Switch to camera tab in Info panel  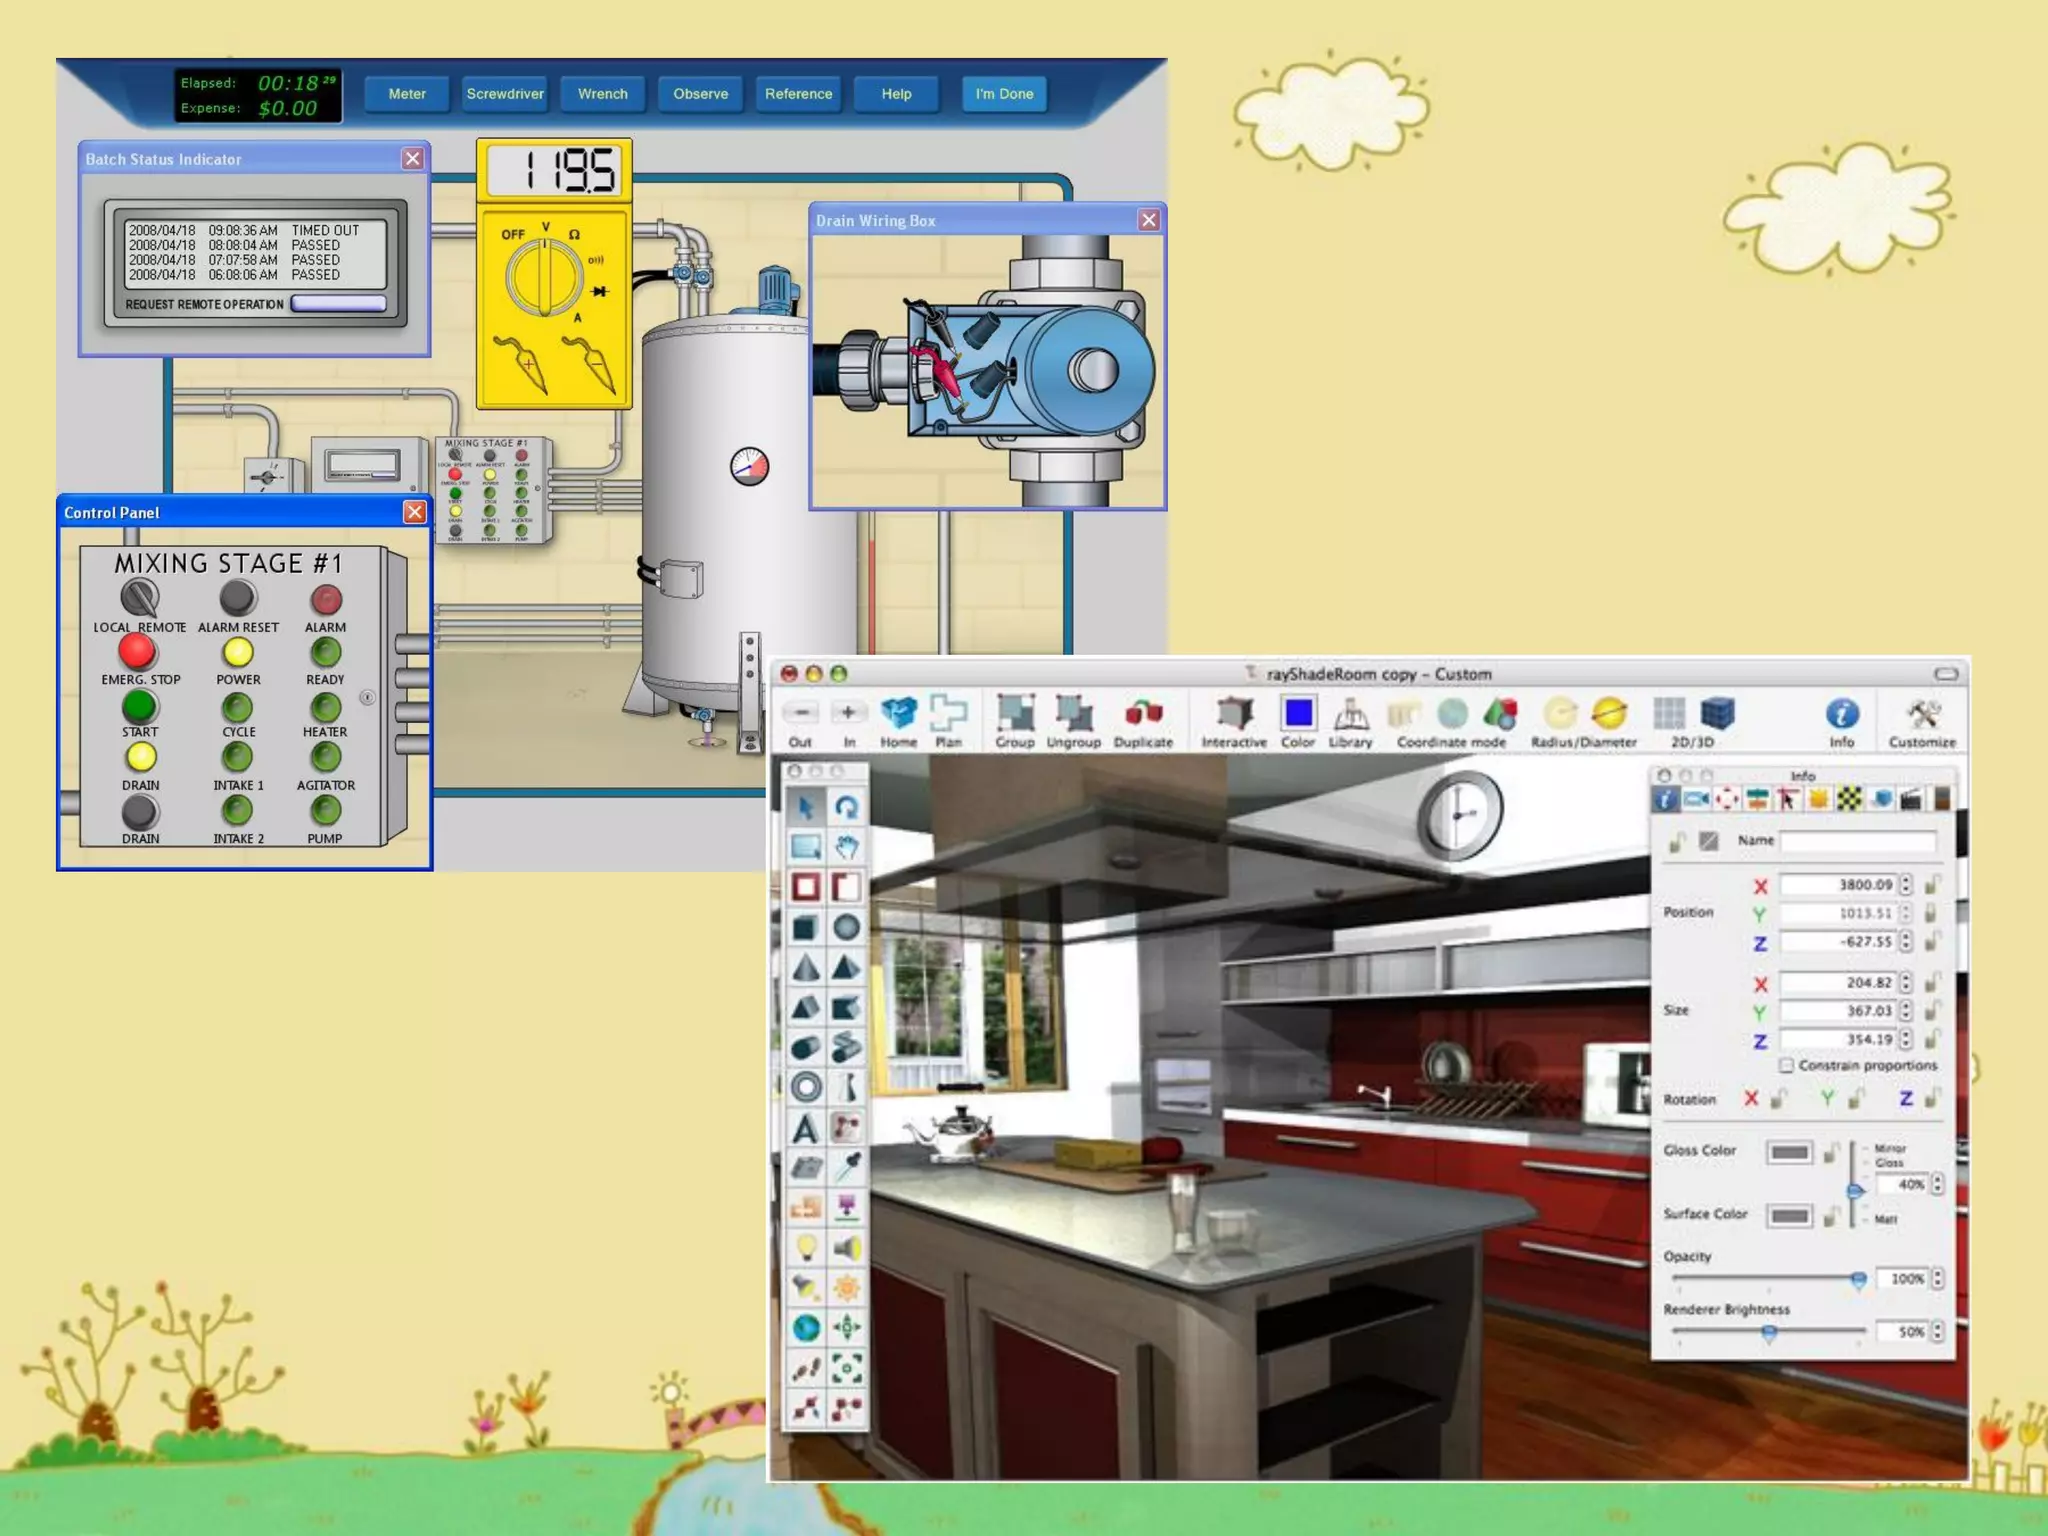coord(1696,799)
